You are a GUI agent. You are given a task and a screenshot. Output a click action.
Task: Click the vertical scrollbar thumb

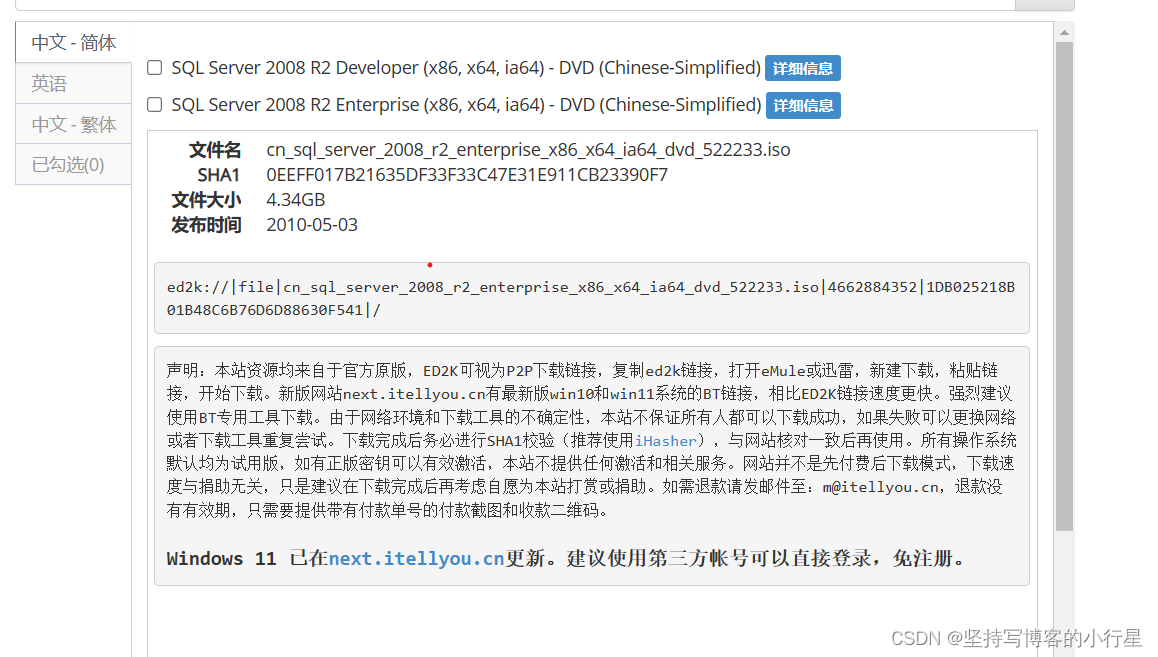(x=1064, y=286)
